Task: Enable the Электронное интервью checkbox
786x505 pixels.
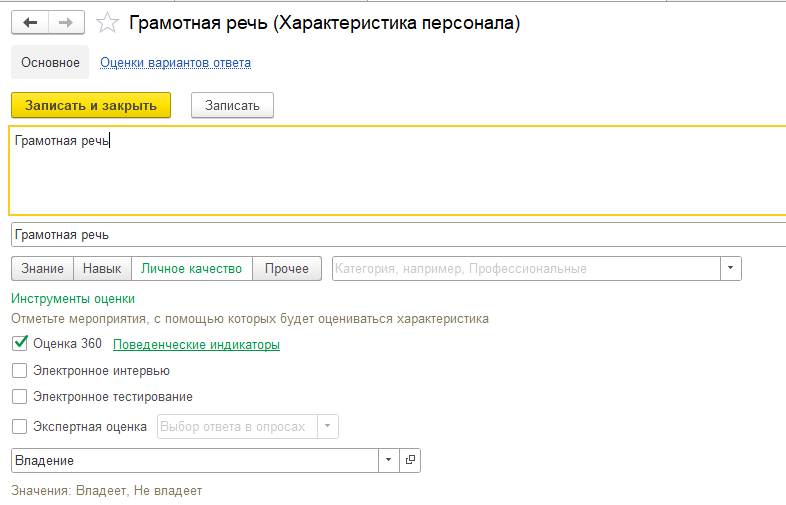Action: [x=20, y=371]
